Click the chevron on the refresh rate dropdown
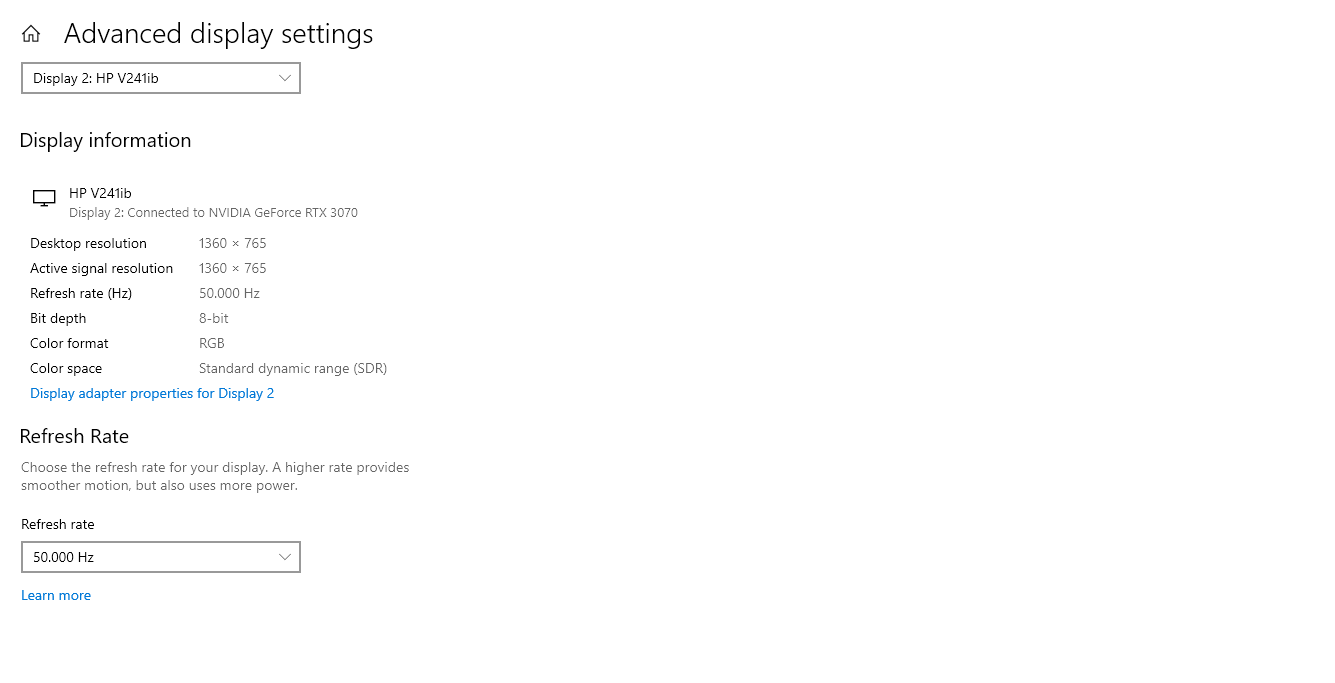1335x683 pixels. pyautogui.click(x=285, y=557)
